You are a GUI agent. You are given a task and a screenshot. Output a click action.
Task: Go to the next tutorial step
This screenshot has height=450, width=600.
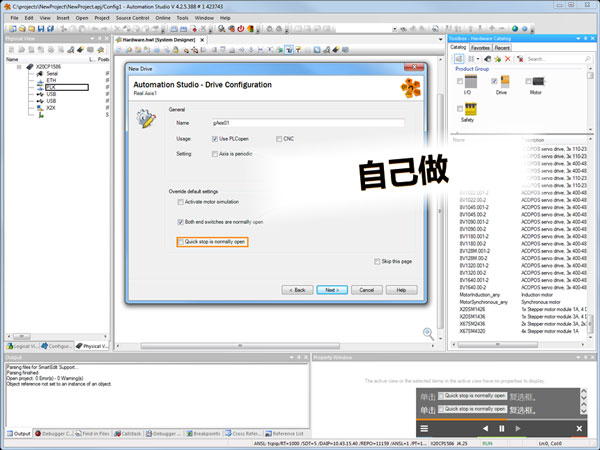(x=518, y=429)
